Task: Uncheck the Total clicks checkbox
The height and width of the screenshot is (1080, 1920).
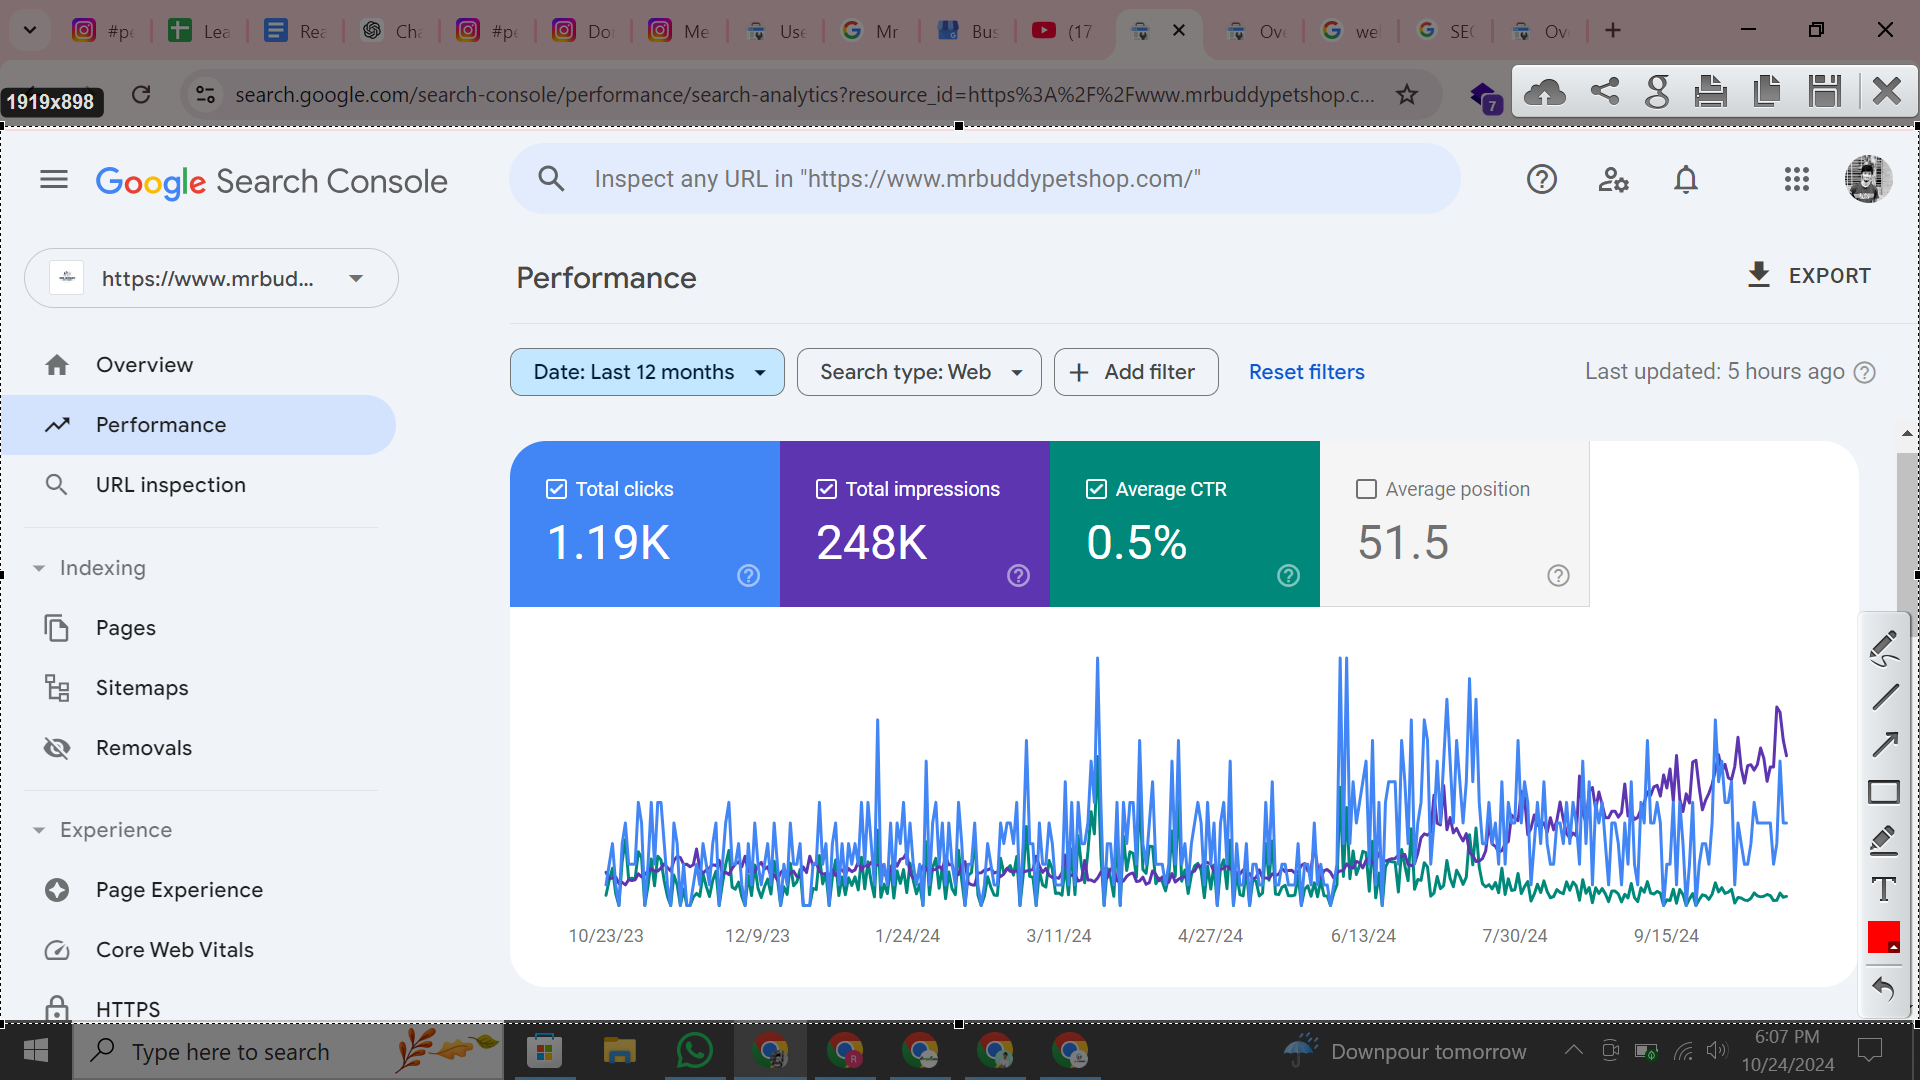Action: 557,489
